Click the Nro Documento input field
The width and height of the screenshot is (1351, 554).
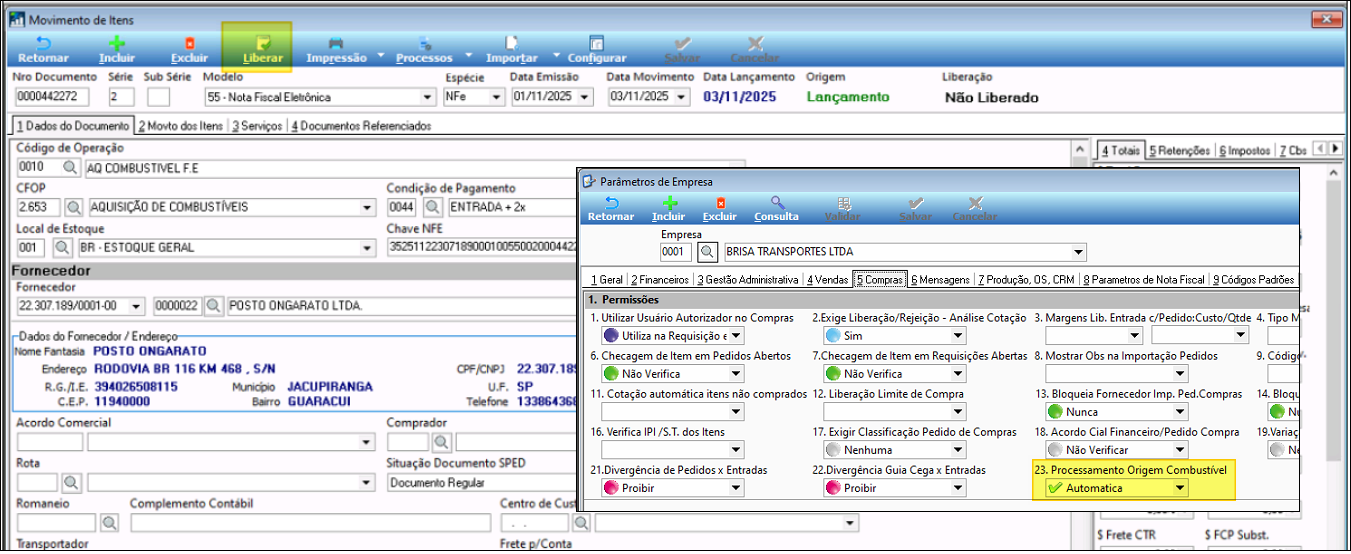(53, 97)
